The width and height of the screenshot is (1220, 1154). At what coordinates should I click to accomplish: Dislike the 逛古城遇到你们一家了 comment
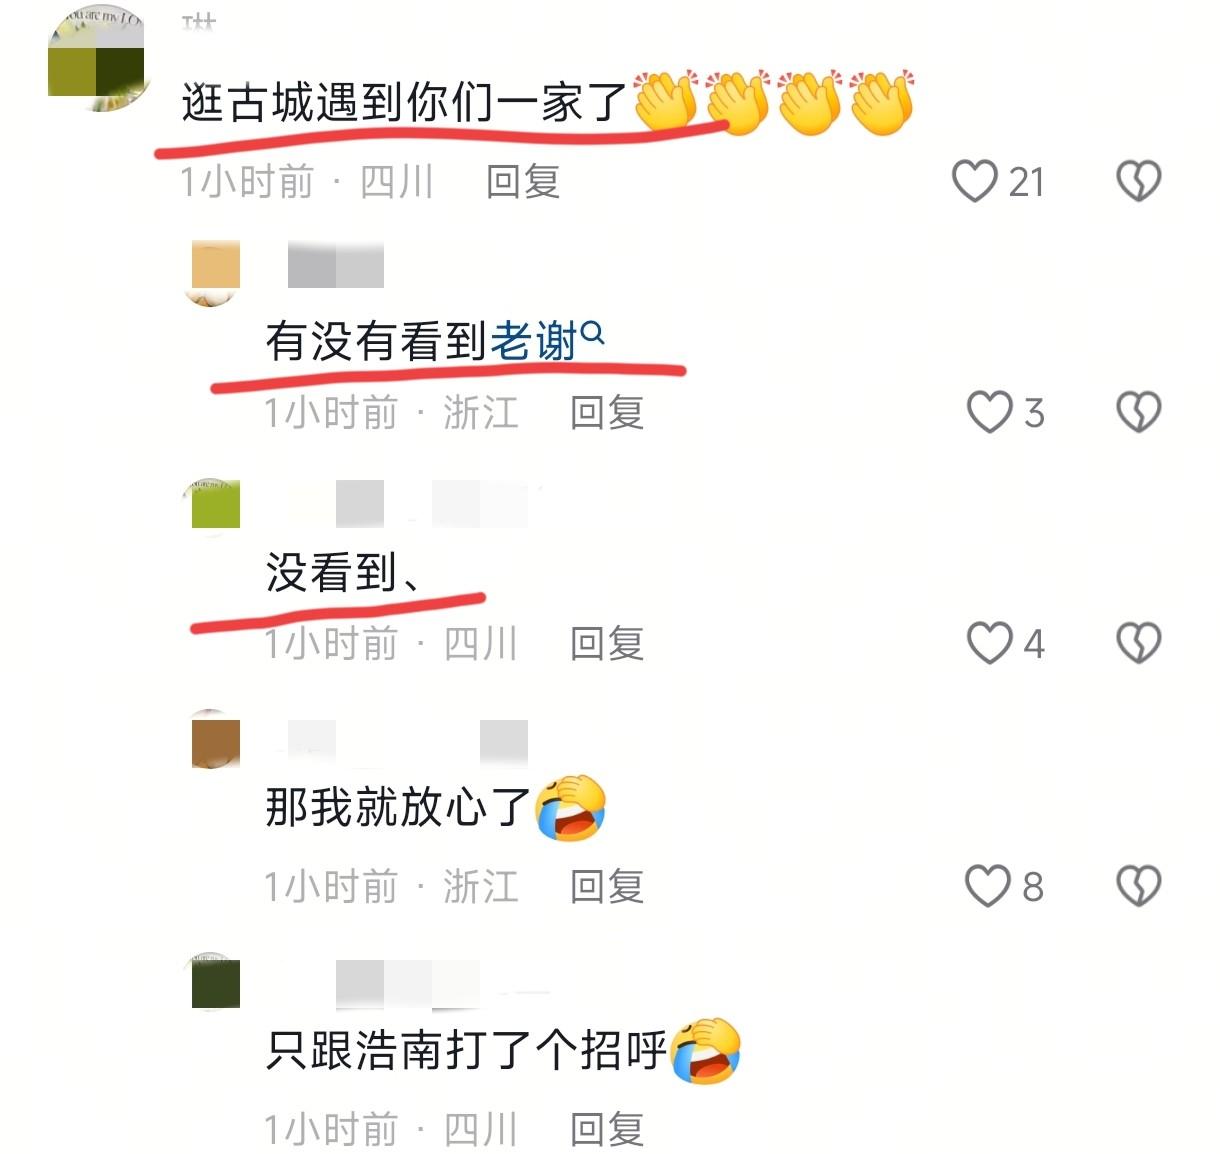pos(1138,181)
